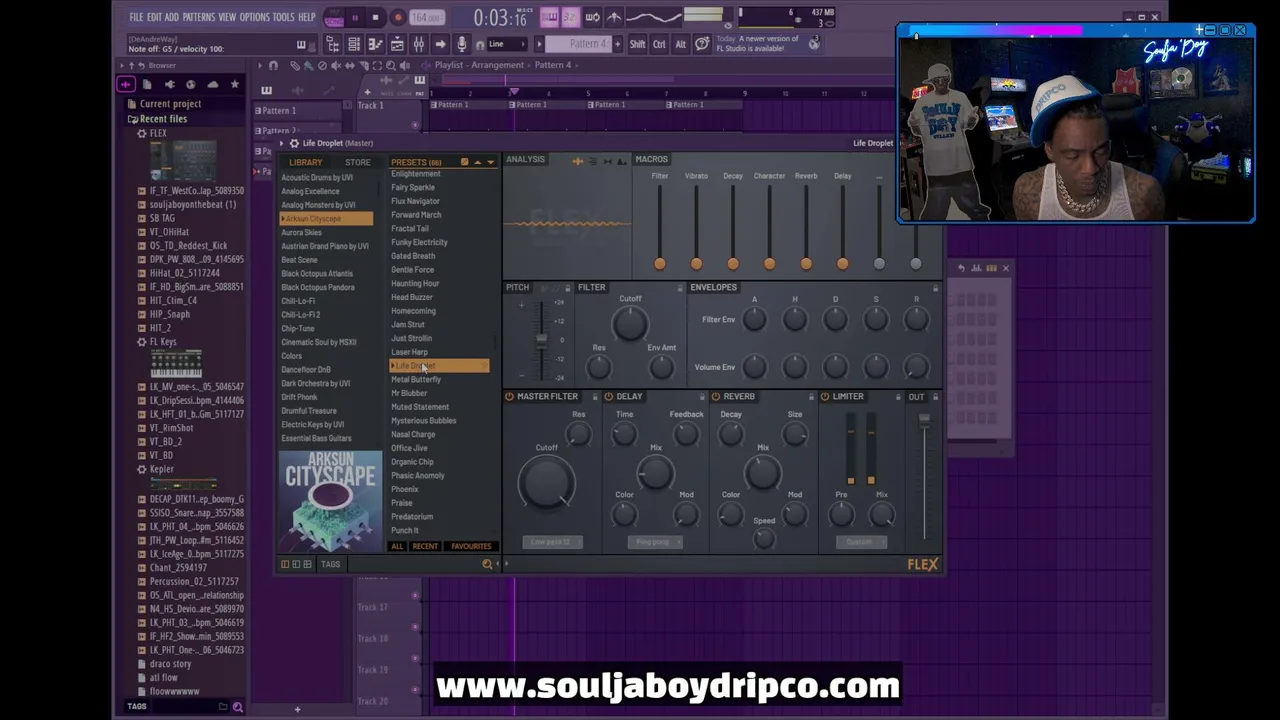The height and width of the screenshot is (720, 1280).
Task: Click the stop button in the transport bar
Action: pyautogui.click(x=375, y=17)
